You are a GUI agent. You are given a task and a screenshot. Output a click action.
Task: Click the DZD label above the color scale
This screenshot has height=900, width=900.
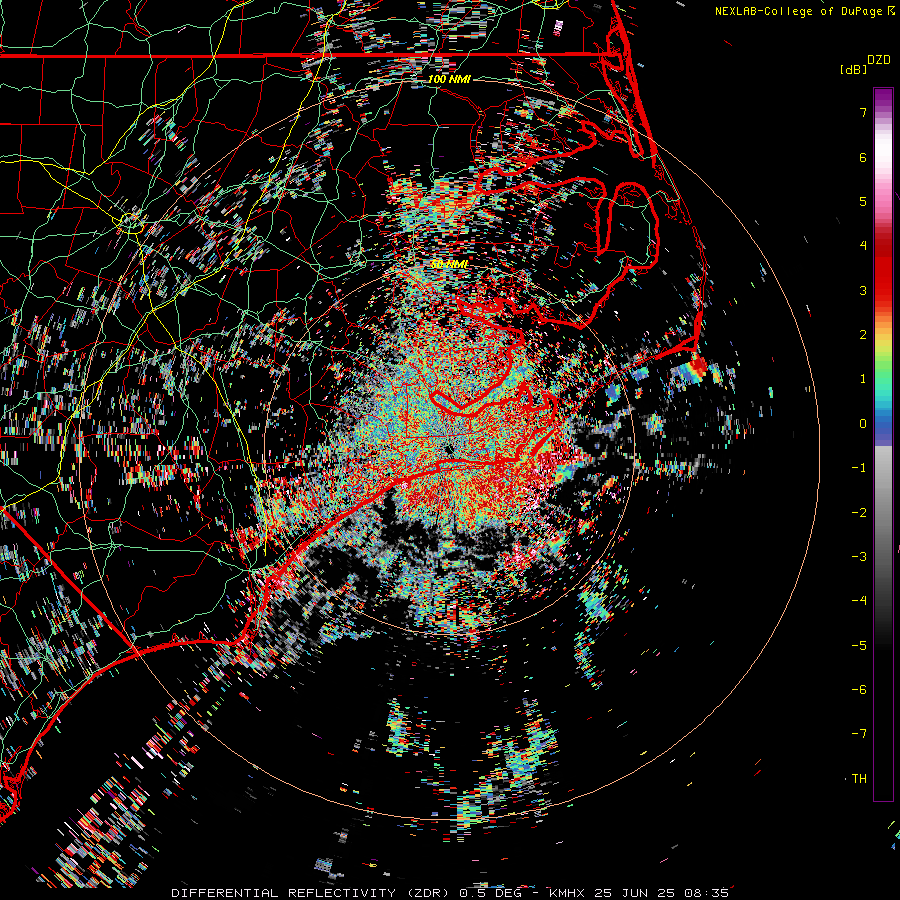879,60
